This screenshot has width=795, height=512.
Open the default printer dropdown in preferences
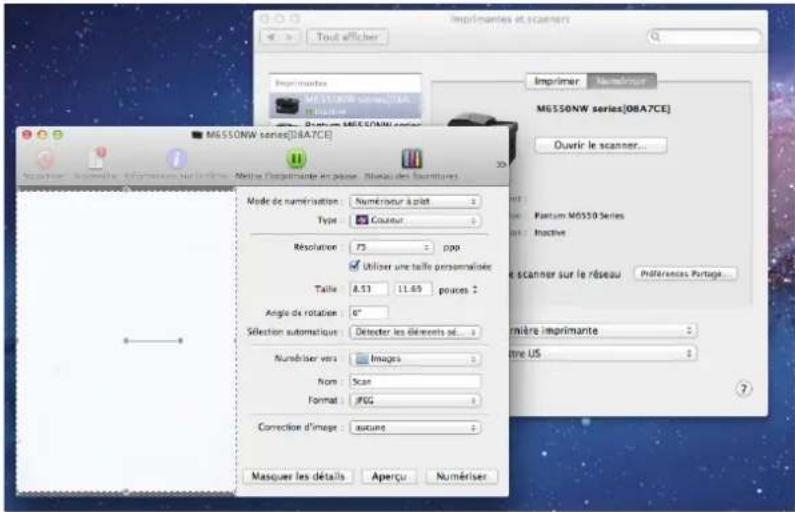click(602, 331)
